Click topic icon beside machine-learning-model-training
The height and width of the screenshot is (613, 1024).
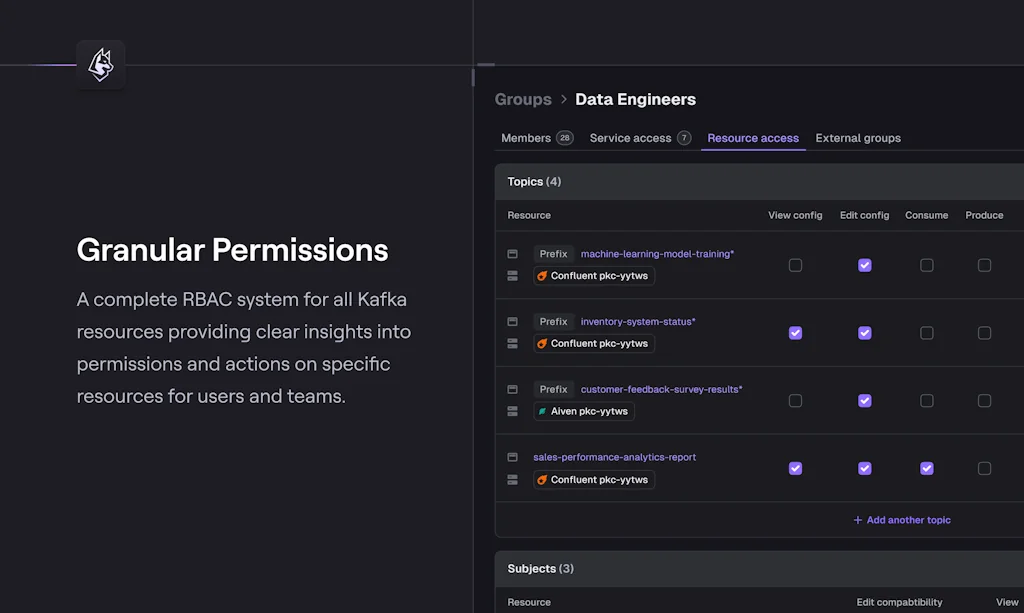[512, 254]
